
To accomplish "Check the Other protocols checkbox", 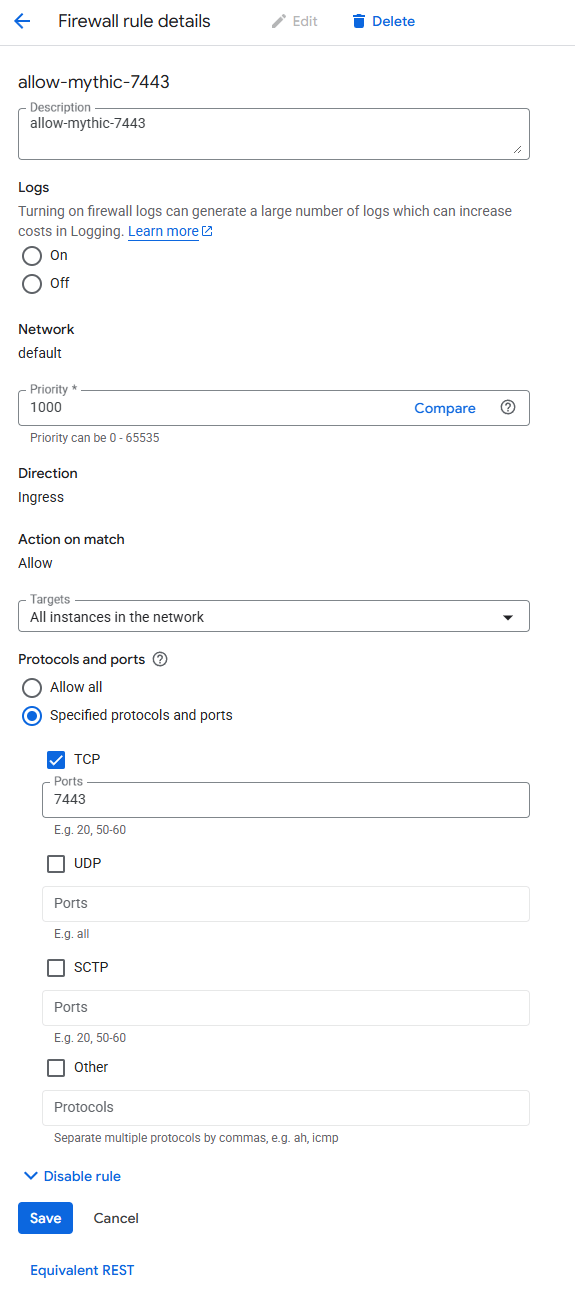I will tap(56, 1068).
